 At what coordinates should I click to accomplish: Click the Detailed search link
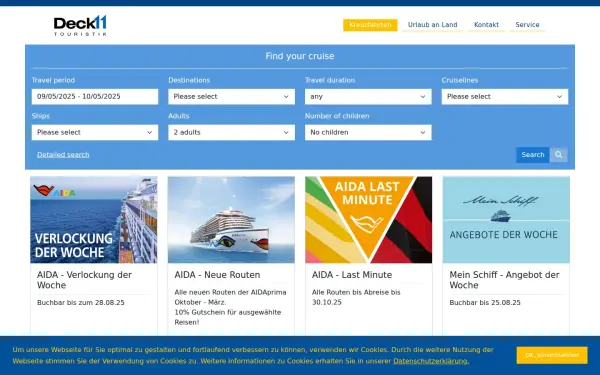point(63,155)
